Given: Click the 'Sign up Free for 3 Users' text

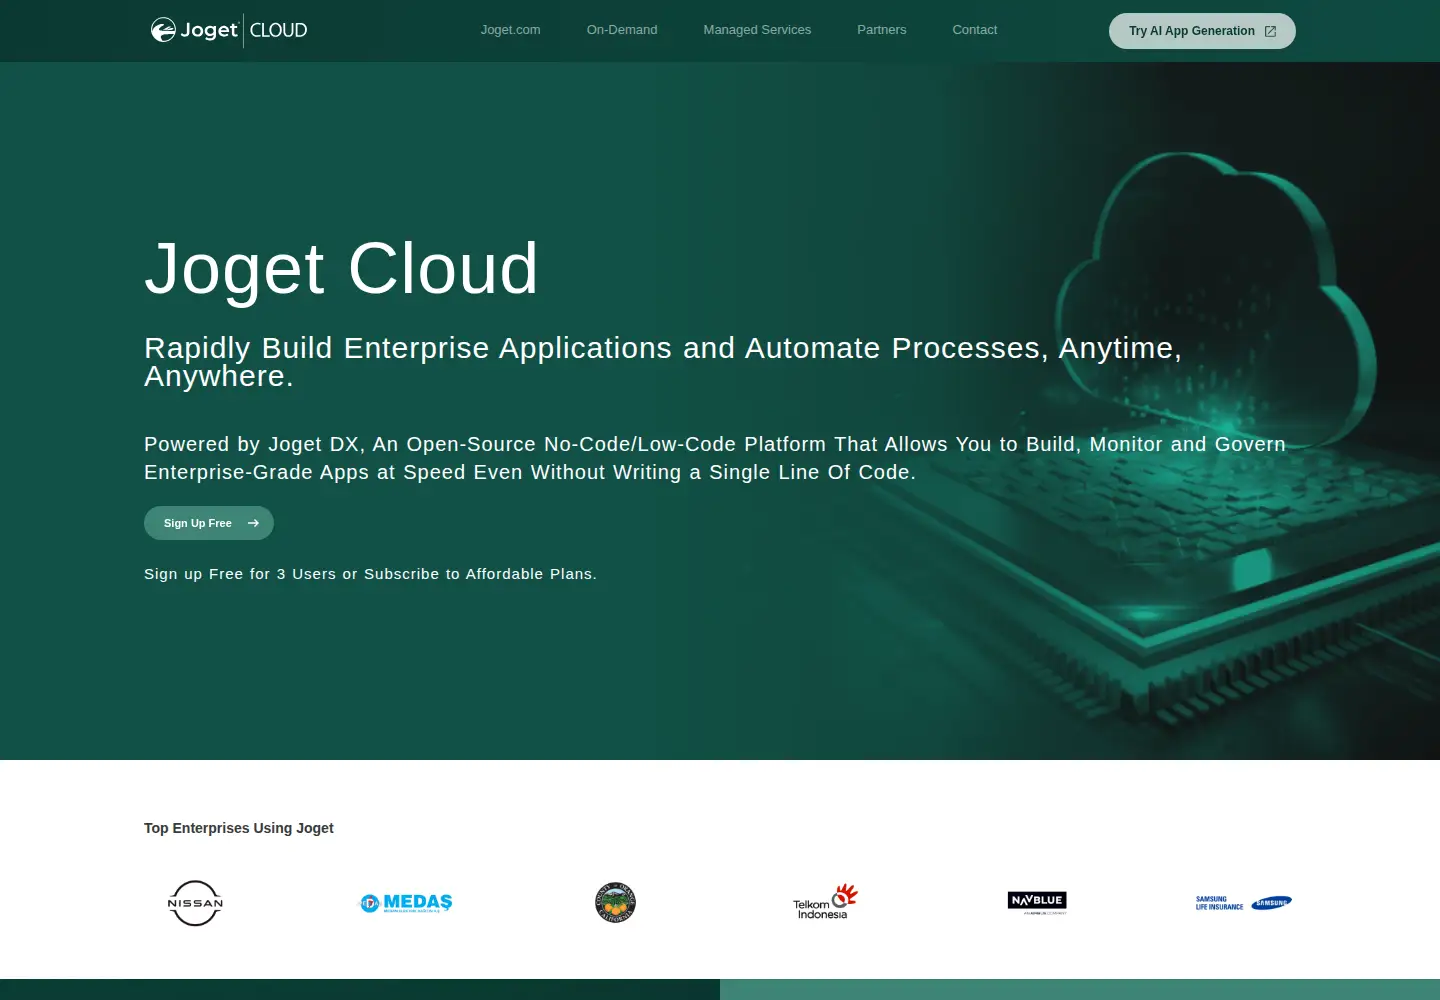Looking at the screenshot, I should click(370, 574).
